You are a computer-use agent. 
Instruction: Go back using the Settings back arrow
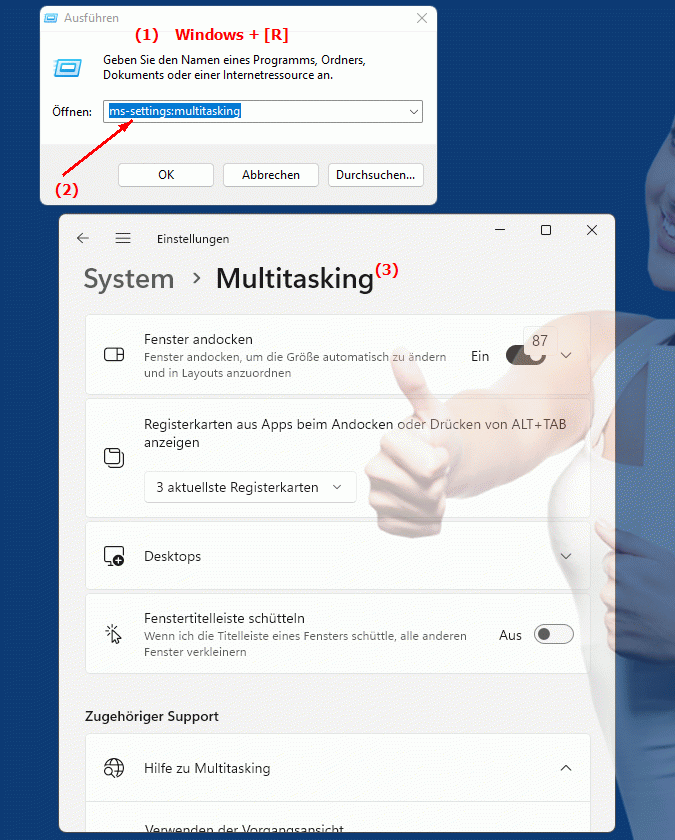[82, 238]
